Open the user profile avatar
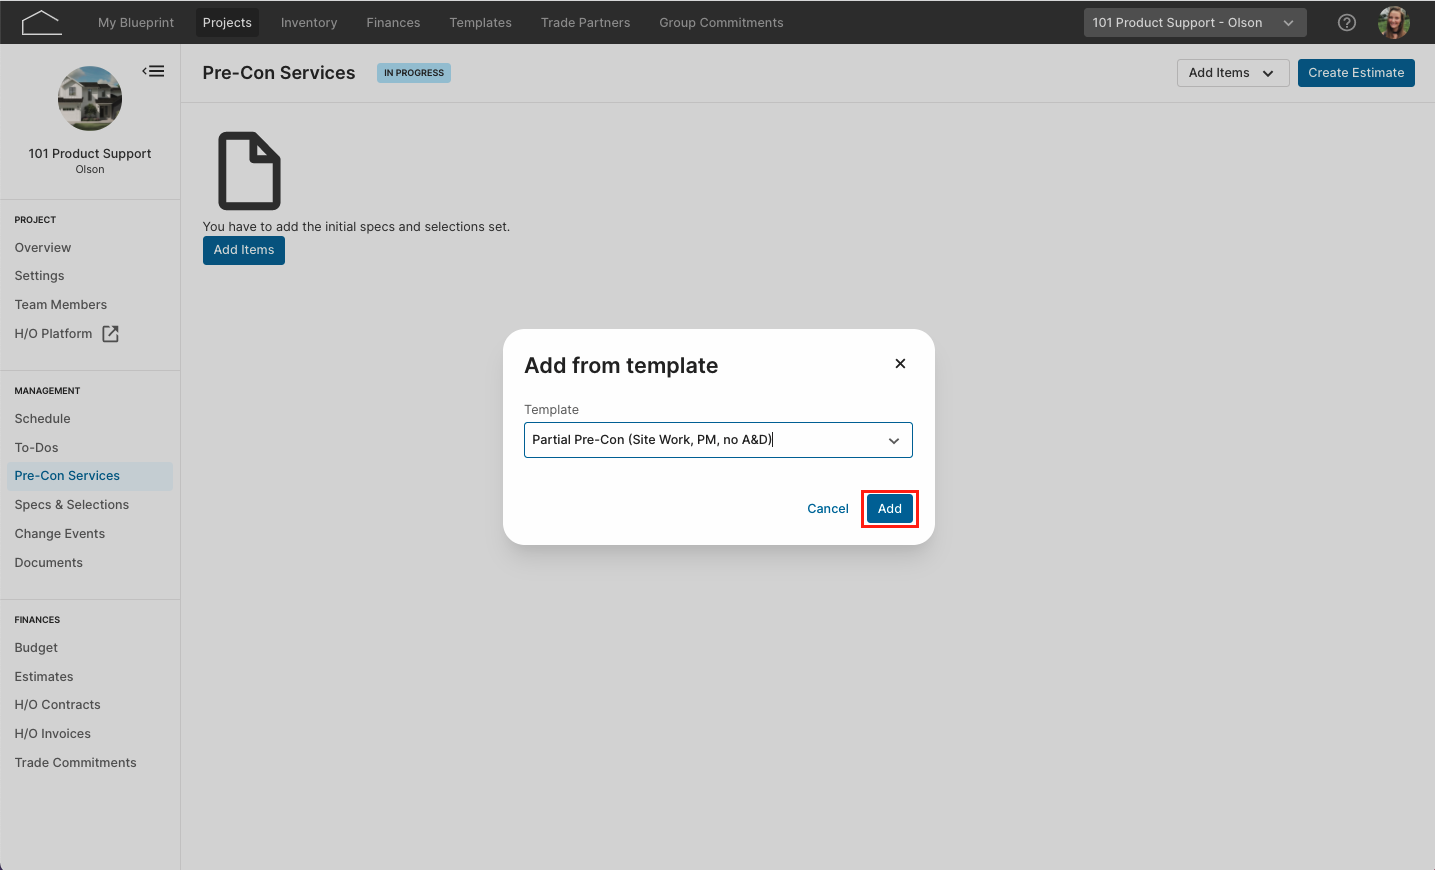The height and width of the screenshot is (870, 1435). point(1393,22)
